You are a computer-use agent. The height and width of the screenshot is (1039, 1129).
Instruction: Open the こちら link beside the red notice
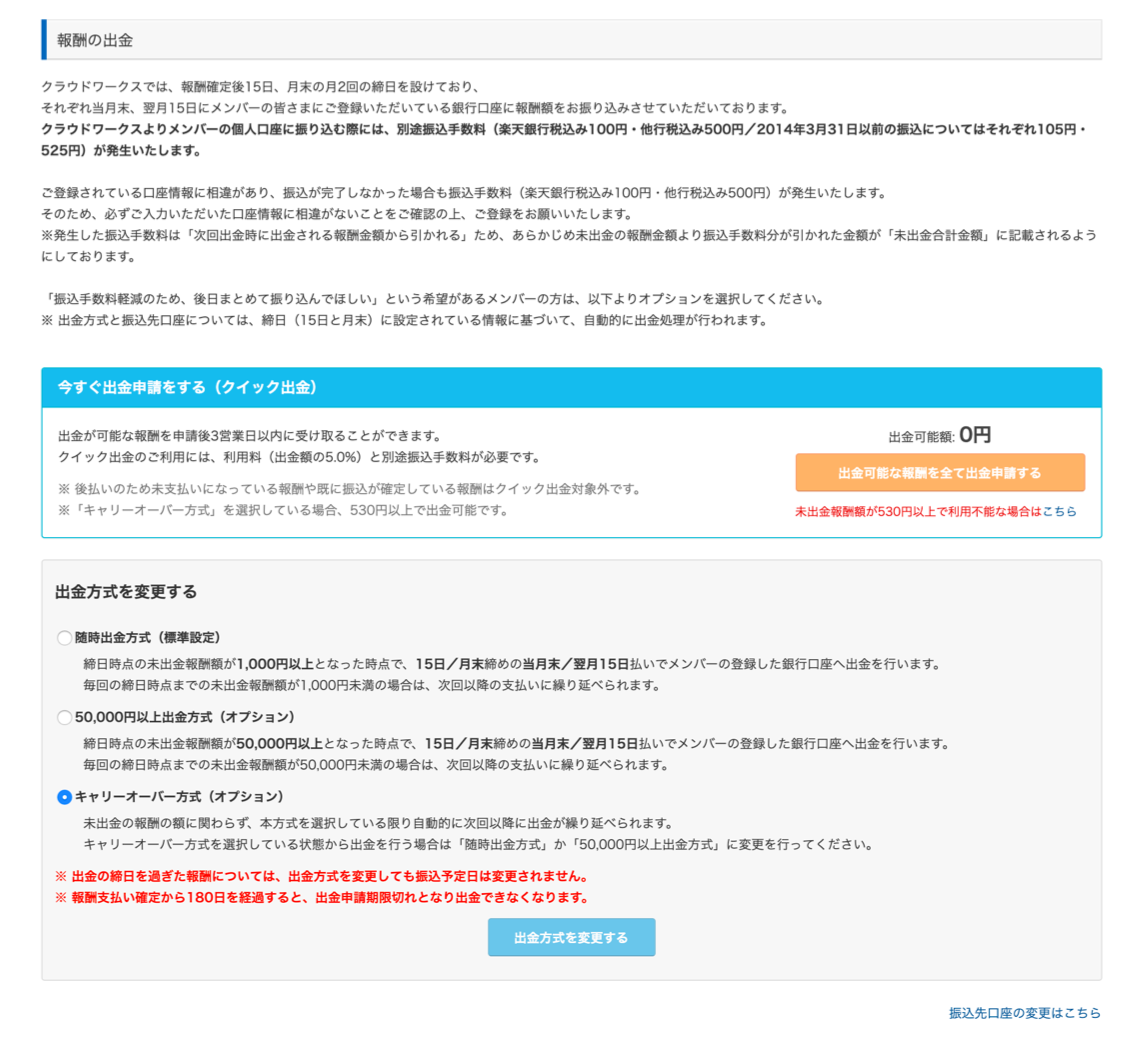1059,511
